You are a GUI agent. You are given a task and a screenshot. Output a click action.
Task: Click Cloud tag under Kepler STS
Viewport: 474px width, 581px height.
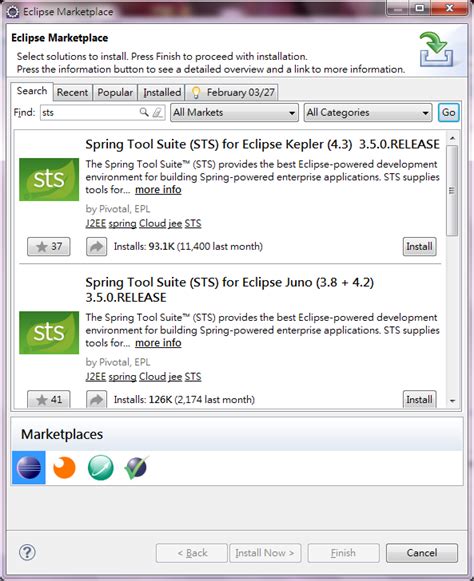pos(152,223)
